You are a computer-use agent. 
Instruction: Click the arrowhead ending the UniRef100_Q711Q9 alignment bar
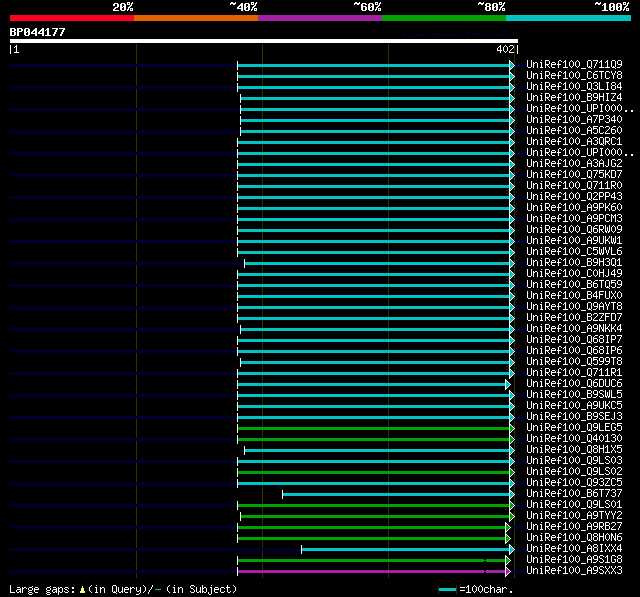pyautogui.click(x=512, y=65)
